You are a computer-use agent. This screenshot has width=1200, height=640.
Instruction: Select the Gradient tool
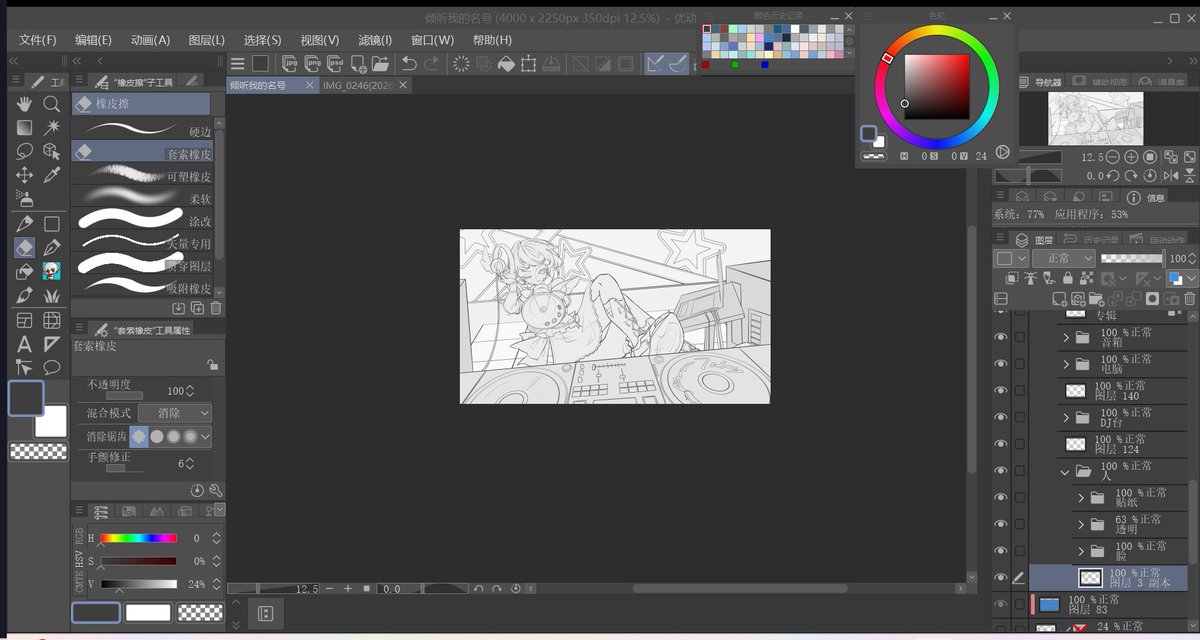click(24, 127)
